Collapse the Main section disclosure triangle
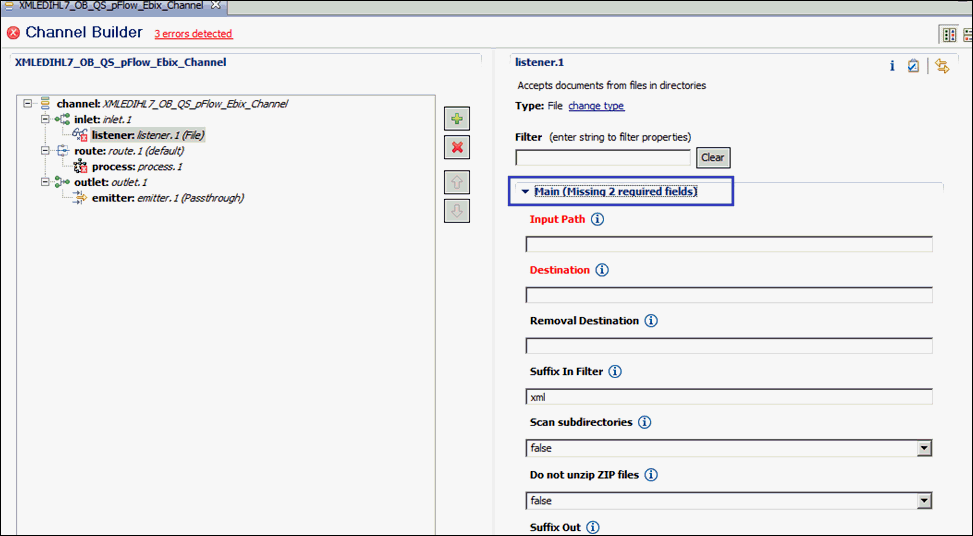 pyautogui.click(x=525, y=192)
